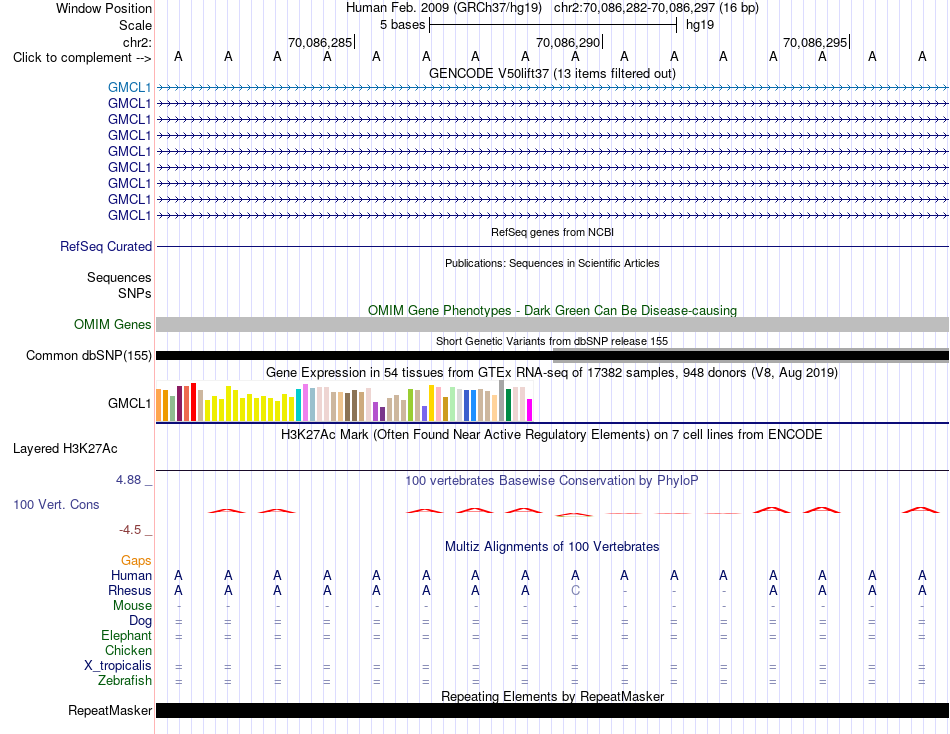Open the GENCODE V50lift37 track title

(x=552, y=73)
